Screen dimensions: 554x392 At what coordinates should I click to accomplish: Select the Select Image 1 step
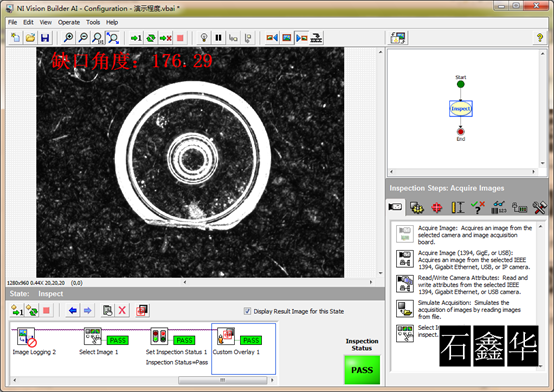click(105, 341)
